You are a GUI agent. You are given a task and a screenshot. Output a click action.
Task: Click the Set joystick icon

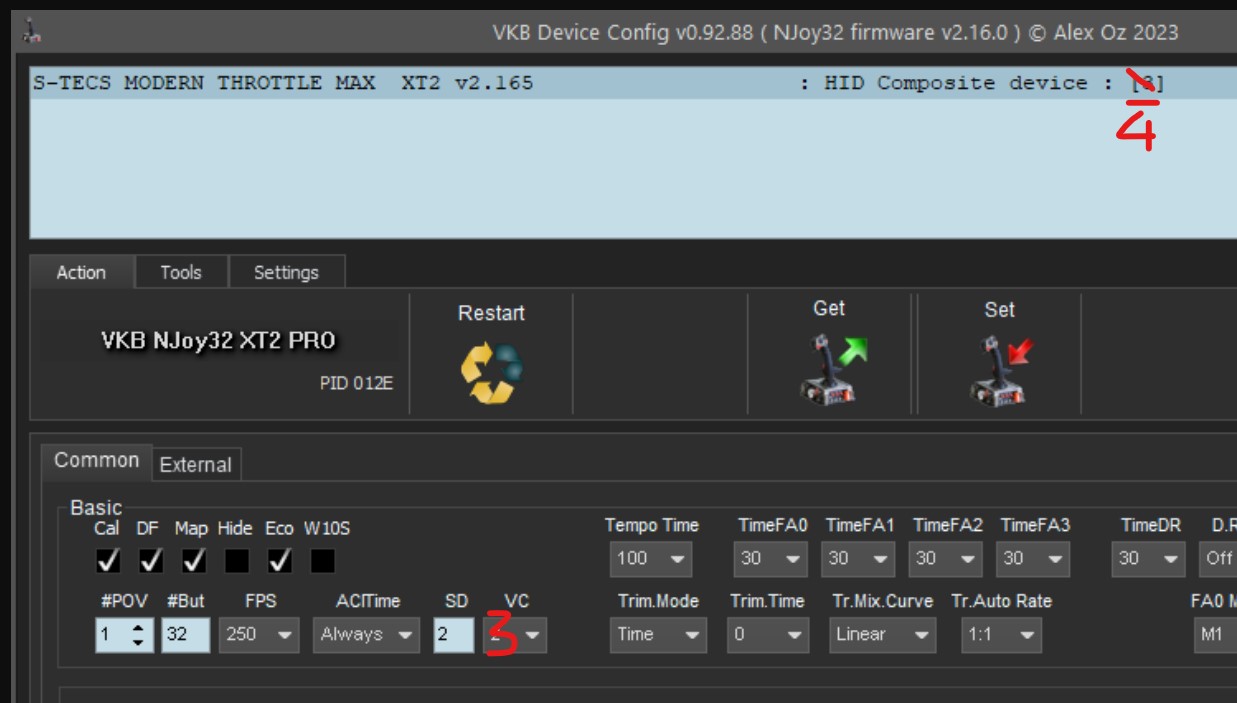pyautogui.click(x=999, y=368)
